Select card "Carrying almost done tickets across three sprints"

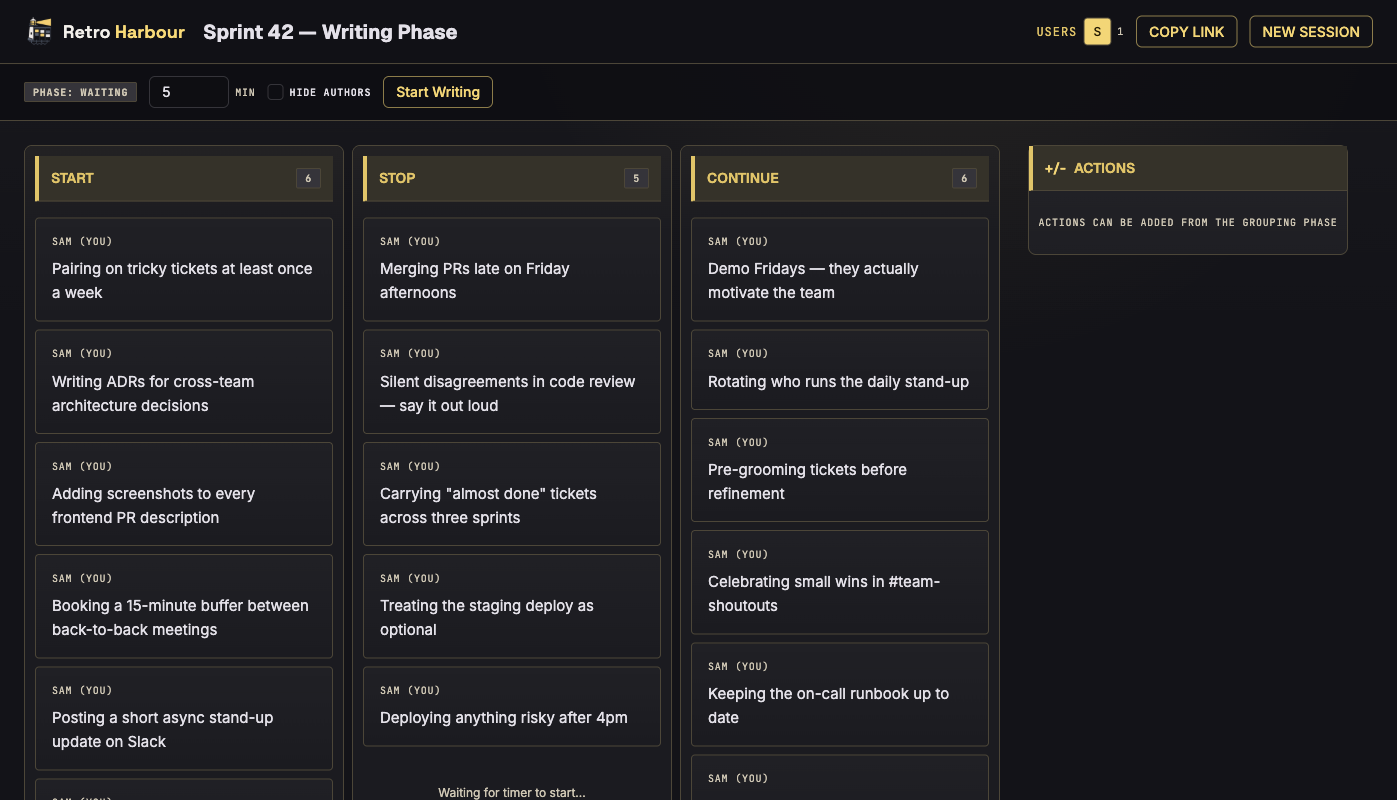(512, 494)
